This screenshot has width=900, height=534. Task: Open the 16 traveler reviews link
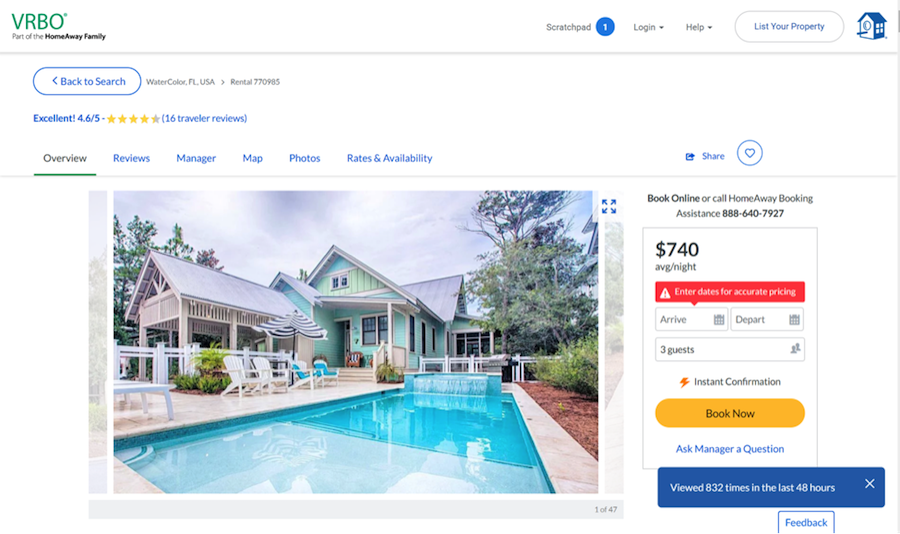point(204,118)
